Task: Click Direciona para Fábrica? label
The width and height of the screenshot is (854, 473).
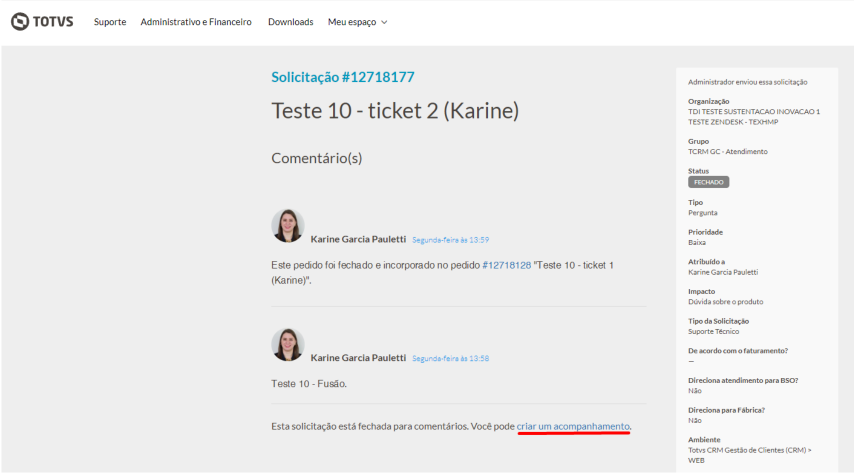Action: pos(726,410)
